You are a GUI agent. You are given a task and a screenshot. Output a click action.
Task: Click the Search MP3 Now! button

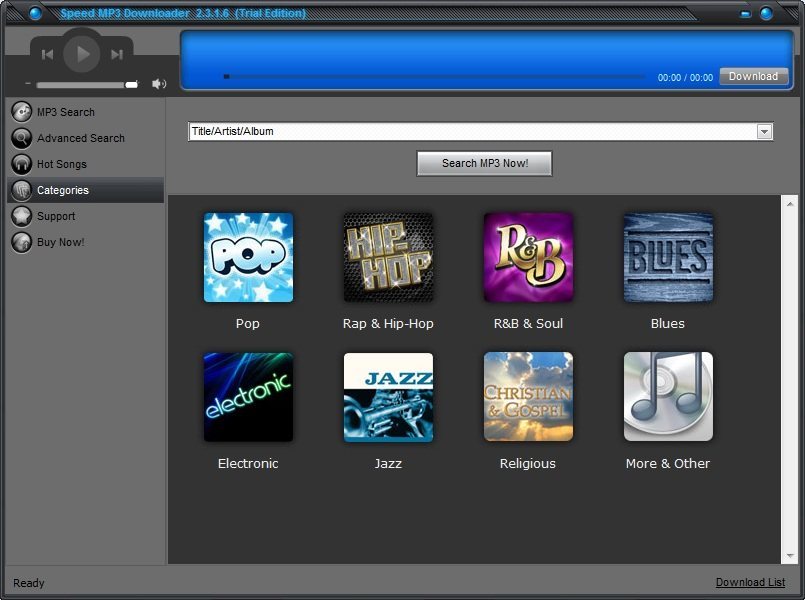(483, 163)
